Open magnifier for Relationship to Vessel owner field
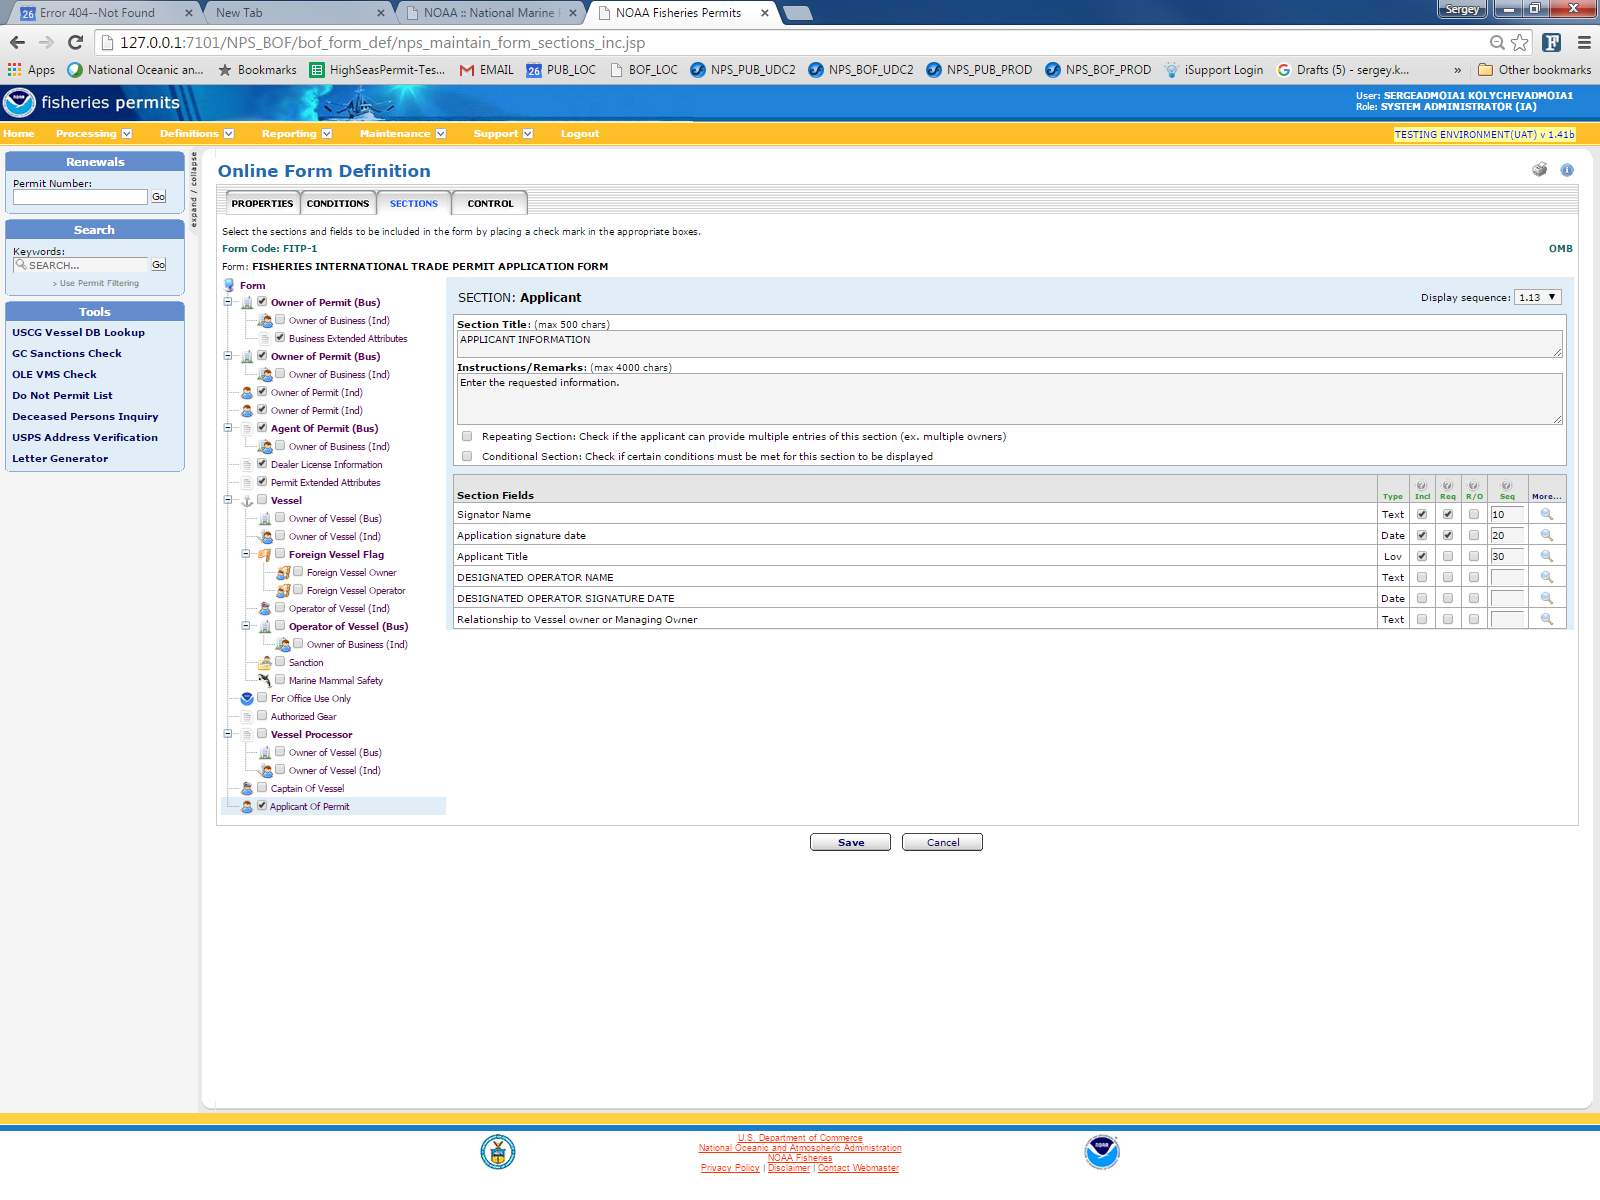Screen dimensions: 1600x1200 pyautogui.click(x=1546, y=619)
